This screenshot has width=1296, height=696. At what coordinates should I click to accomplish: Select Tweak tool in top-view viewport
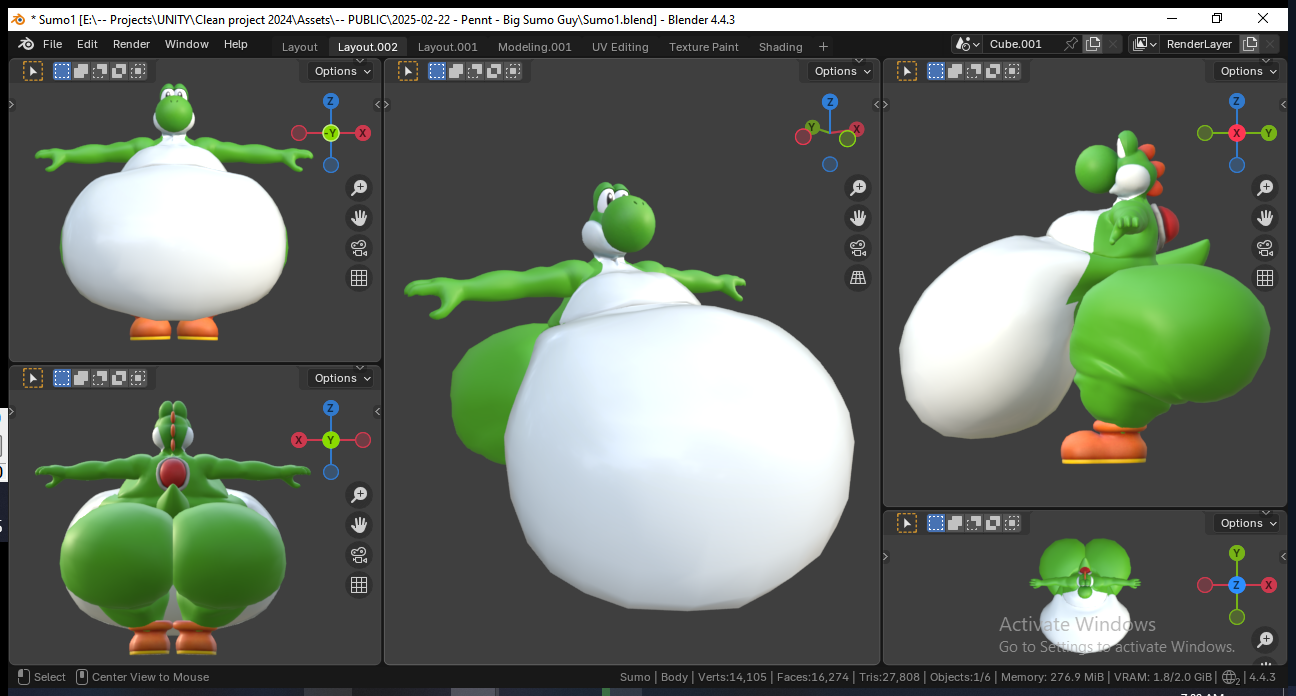907,523
